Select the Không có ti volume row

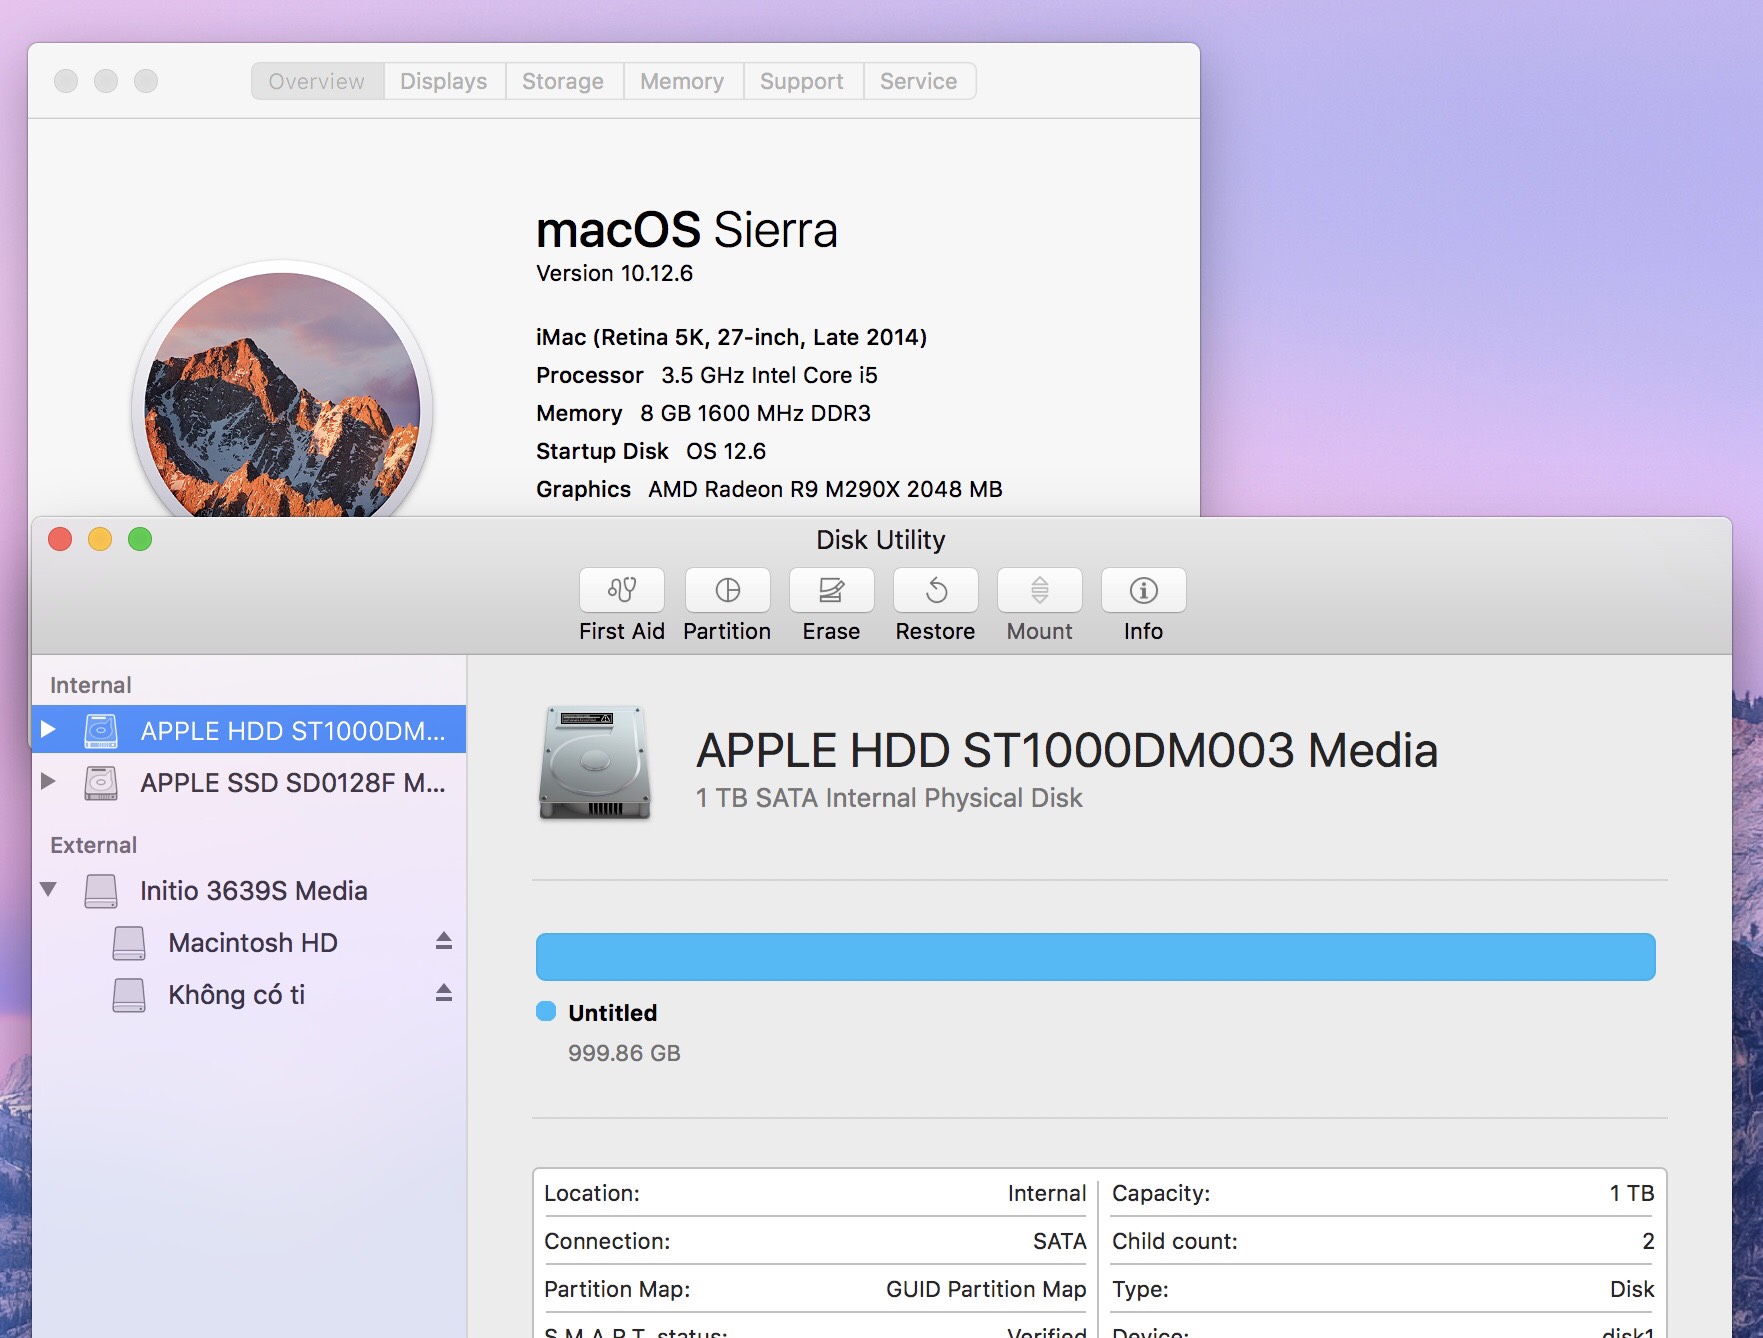pyautogui.click(x=249, y=995)
